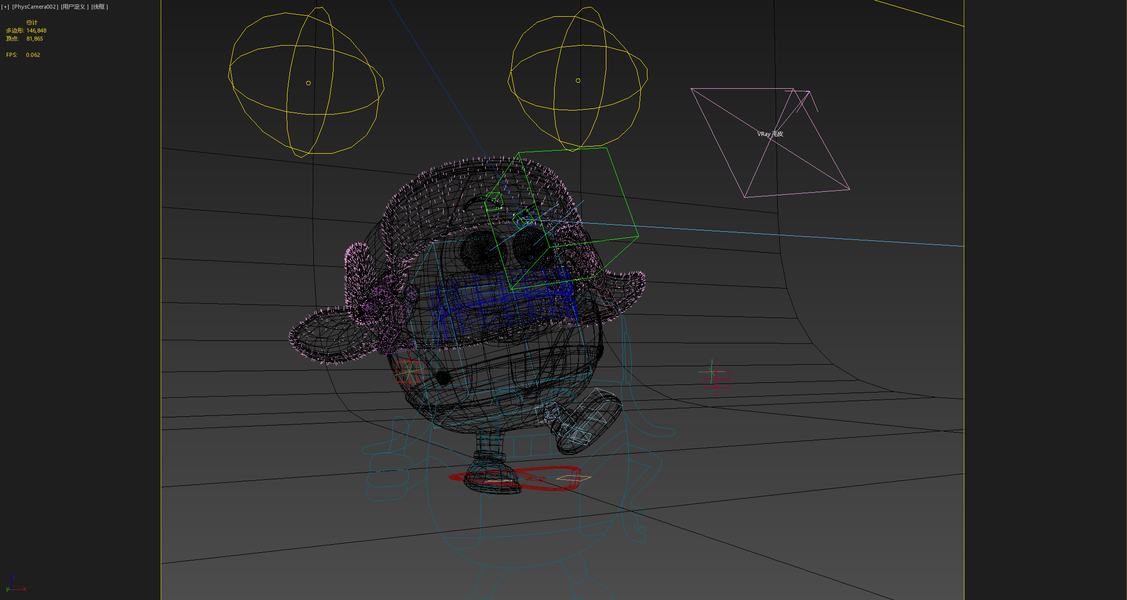Select the pink VRay plane light
1127x600 pixels.
(770, 142)
